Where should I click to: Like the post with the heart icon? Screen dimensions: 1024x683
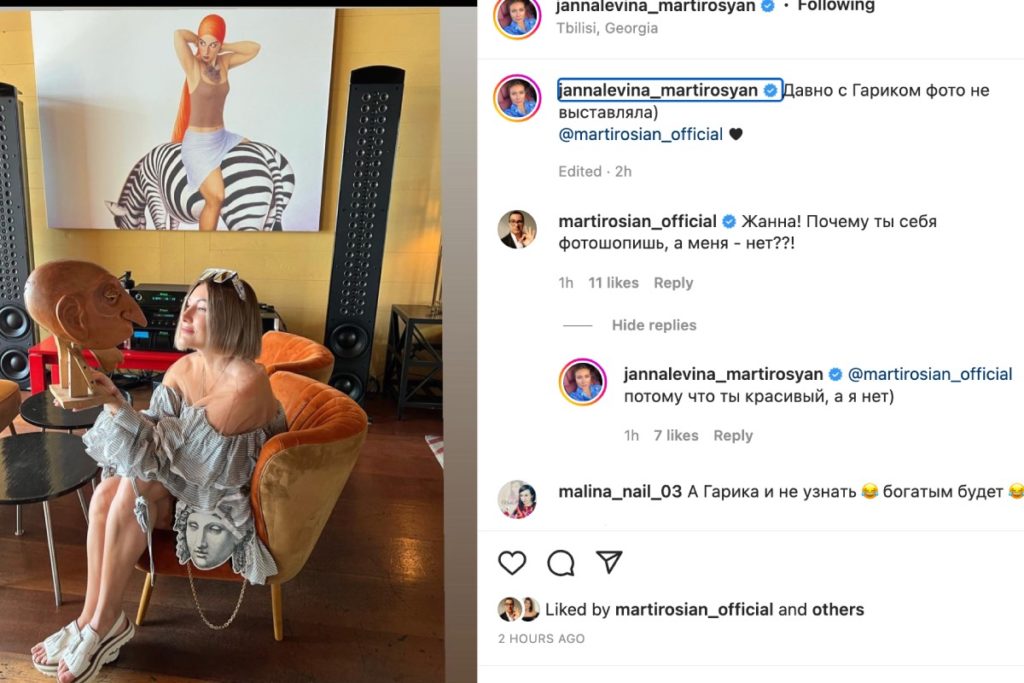coord(512,563)
